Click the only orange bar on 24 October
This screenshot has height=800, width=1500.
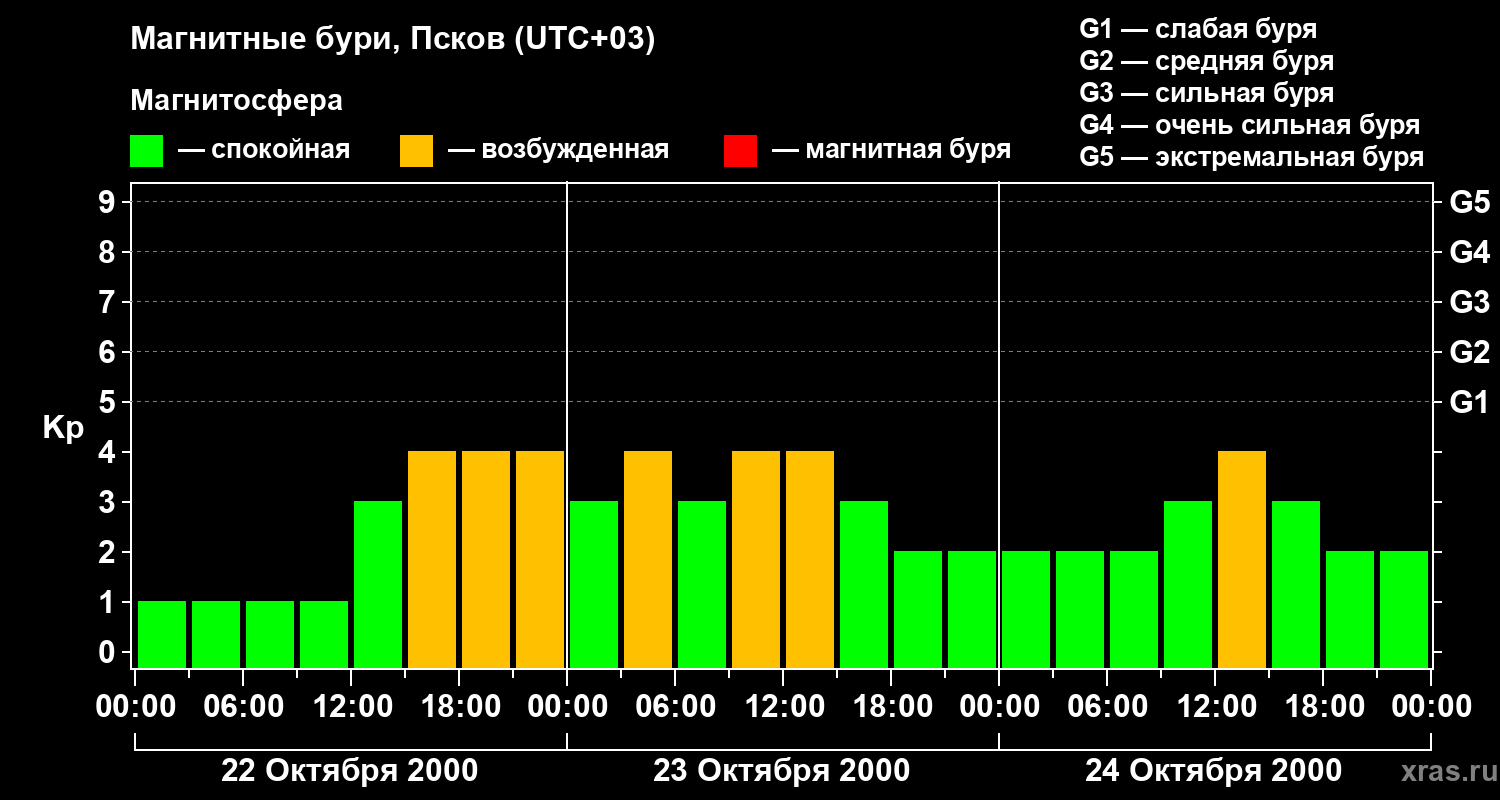pos(1242,559)
